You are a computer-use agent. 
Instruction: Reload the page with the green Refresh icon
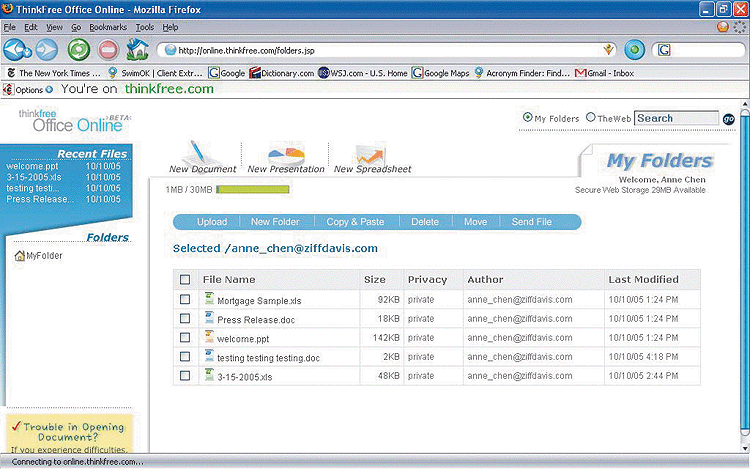coord(78,50)
